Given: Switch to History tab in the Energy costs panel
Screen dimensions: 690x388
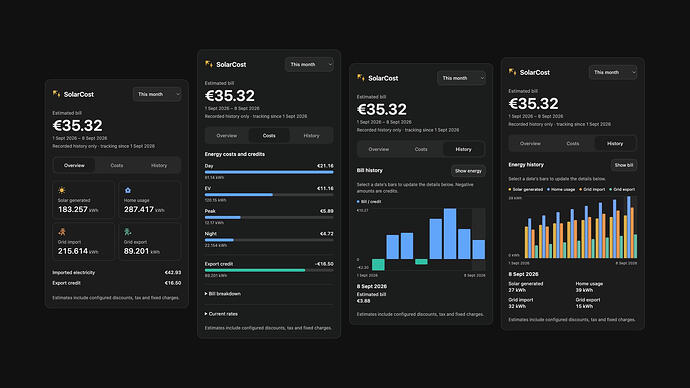Looking at the screenshot, I should 311,135.
